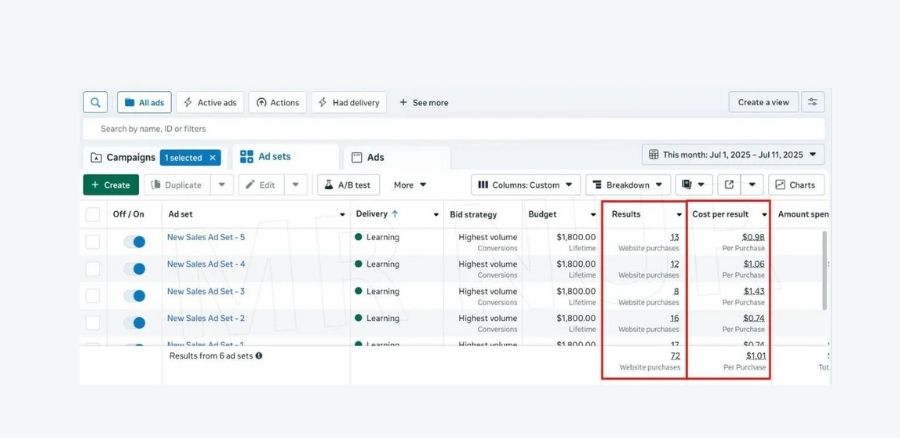
Task: Sort by the Delivery column header
Action: click(x=377, y=214)
